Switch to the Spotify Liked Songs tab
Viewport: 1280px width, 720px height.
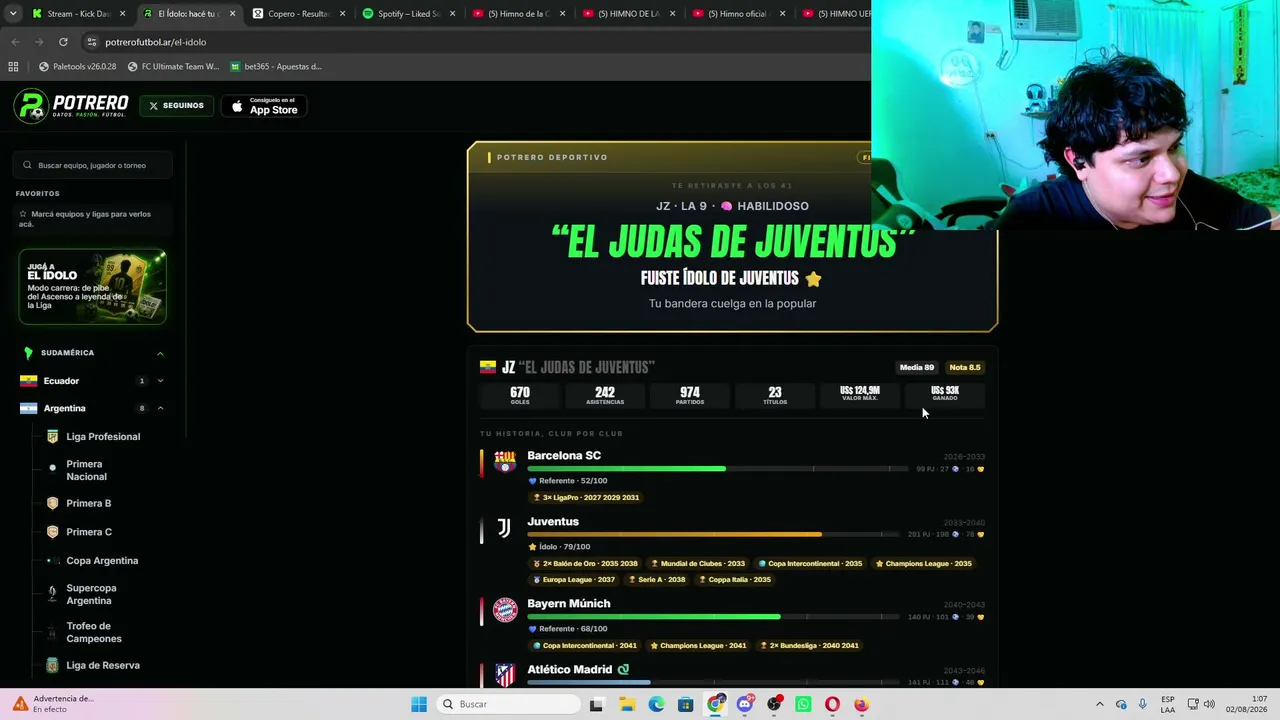click(x=407, y=14)
